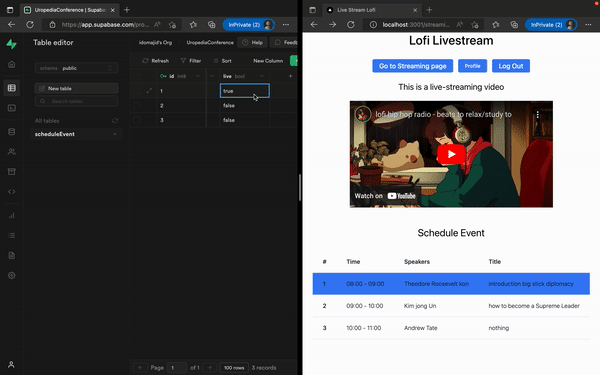
Task: Toggle the select-all rows checkbox in header
Action: tap(136, 76)
